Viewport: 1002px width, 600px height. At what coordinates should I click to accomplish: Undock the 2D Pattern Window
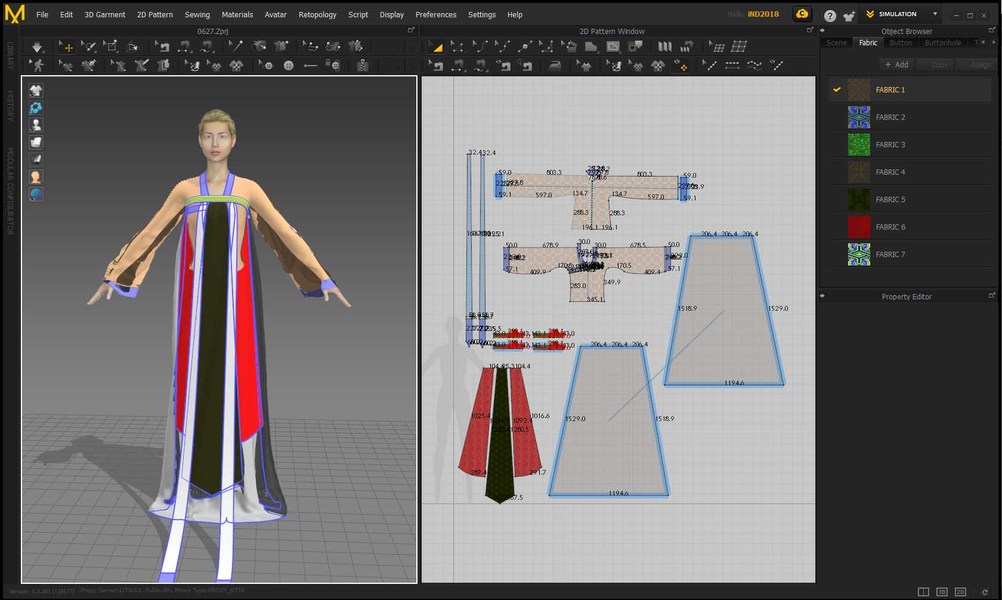(810, 30)
